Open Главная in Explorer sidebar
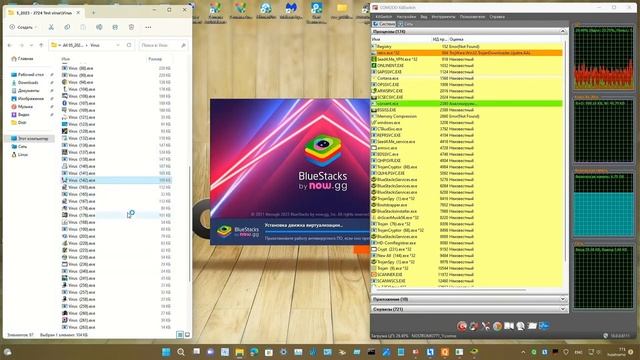Screen dimensions: 640x360 (22, 59)
